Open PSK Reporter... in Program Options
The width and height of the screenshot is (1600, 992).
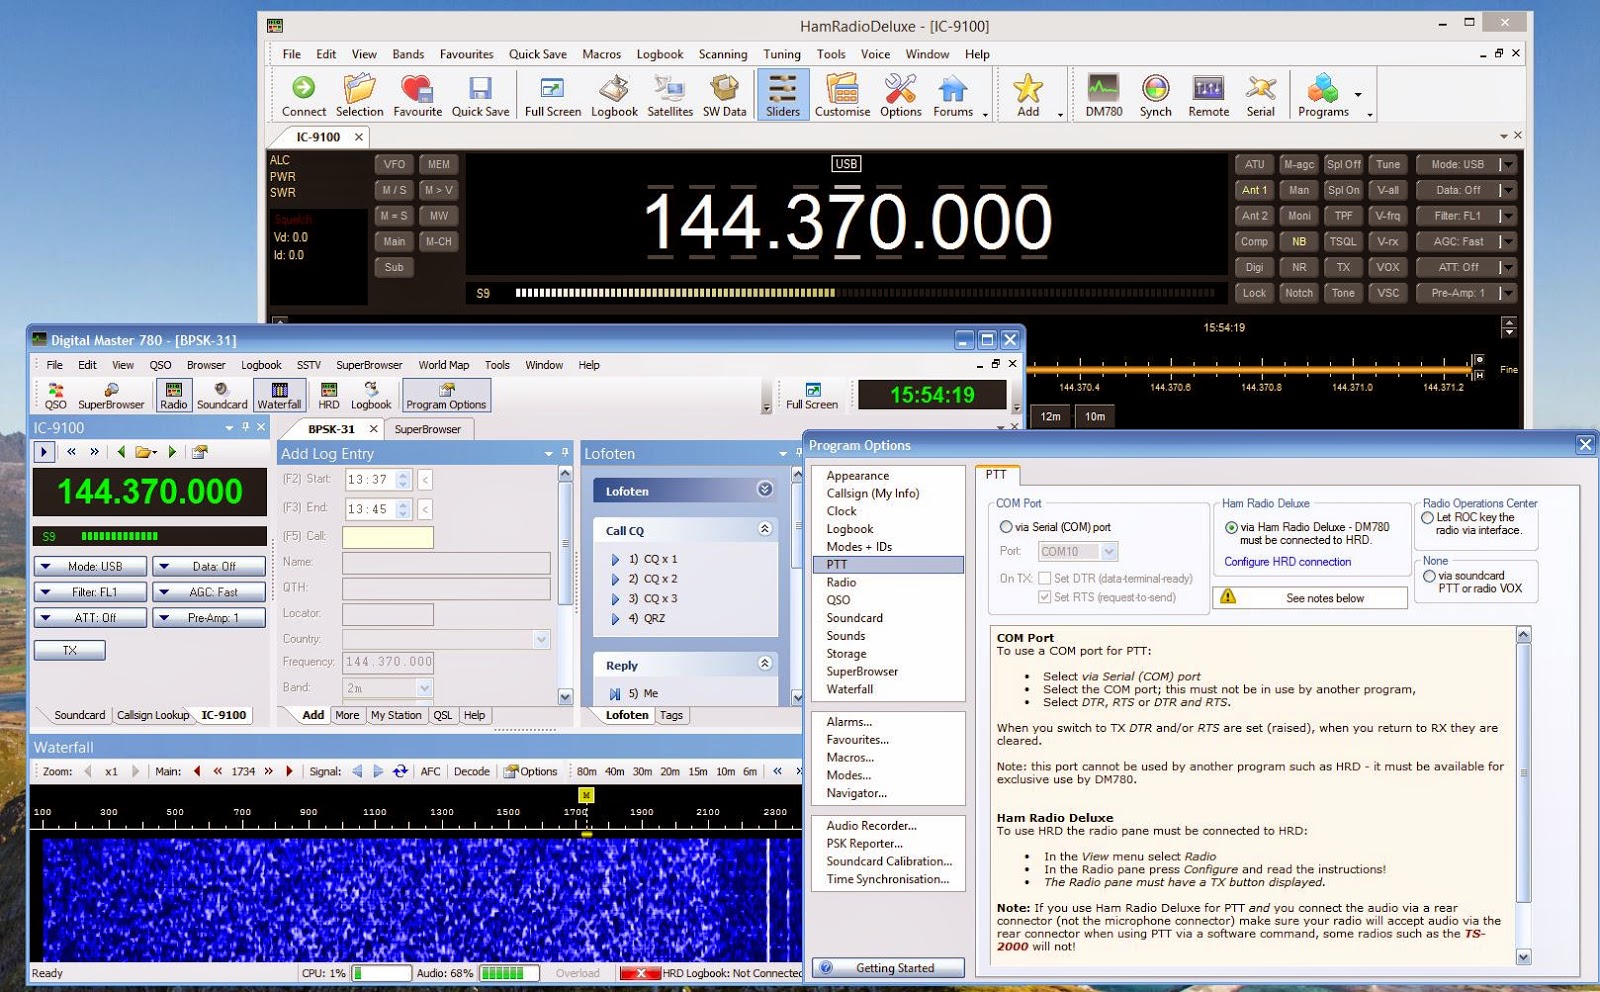coord(864,843)
